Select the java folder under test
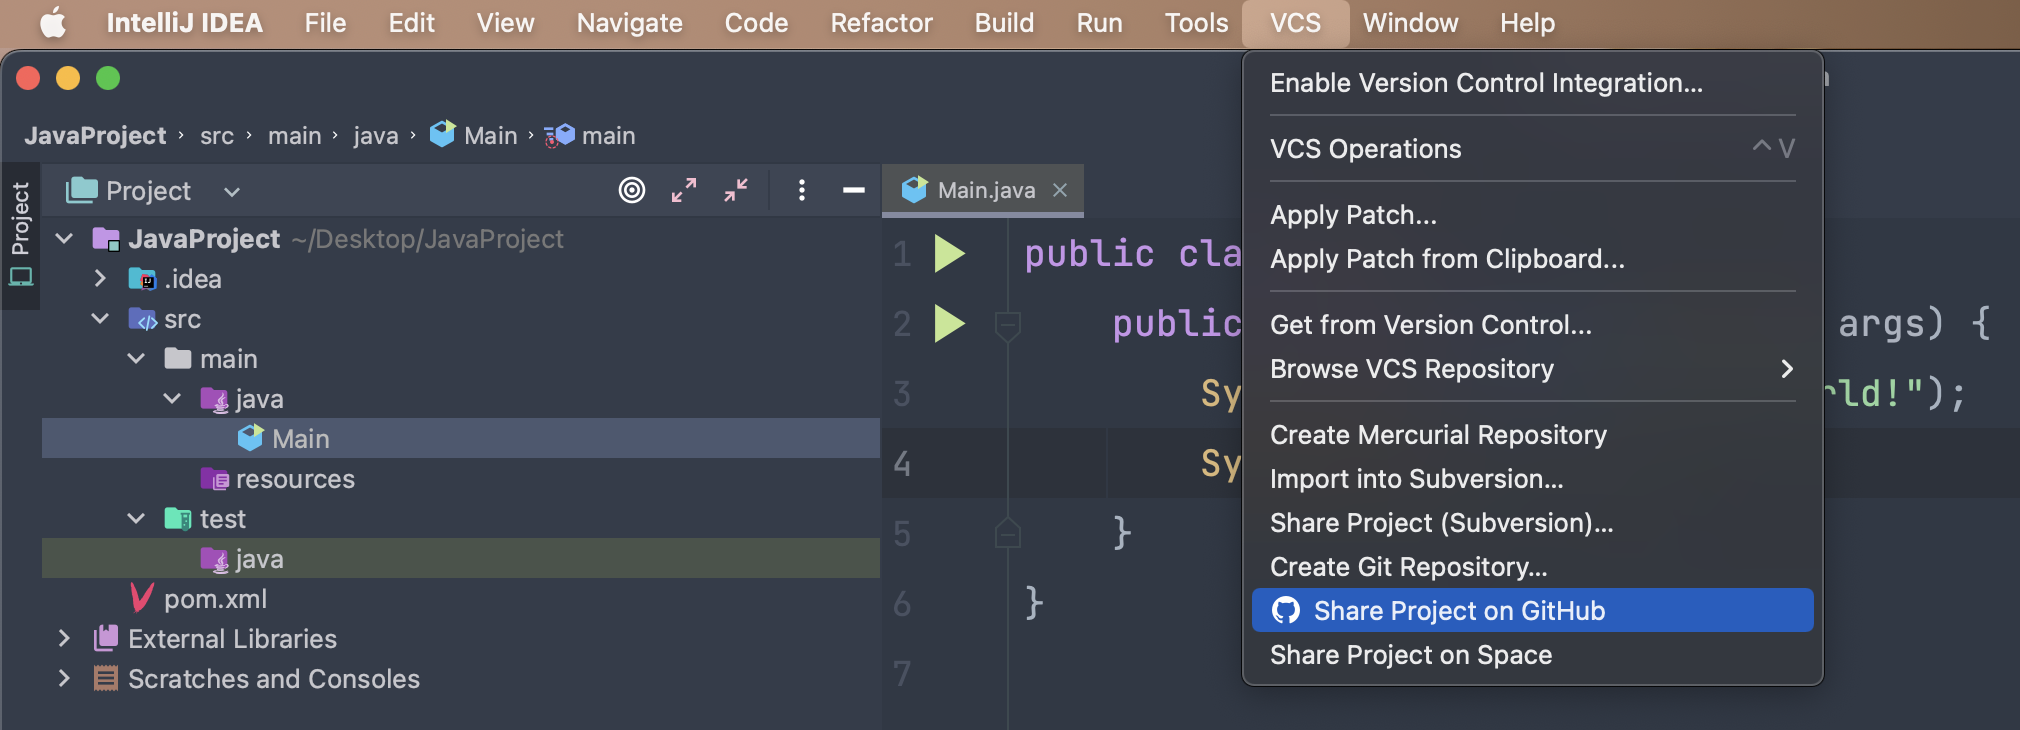Image resolution: width=2020 pixels, height=730 pixels. coord(461,558)
